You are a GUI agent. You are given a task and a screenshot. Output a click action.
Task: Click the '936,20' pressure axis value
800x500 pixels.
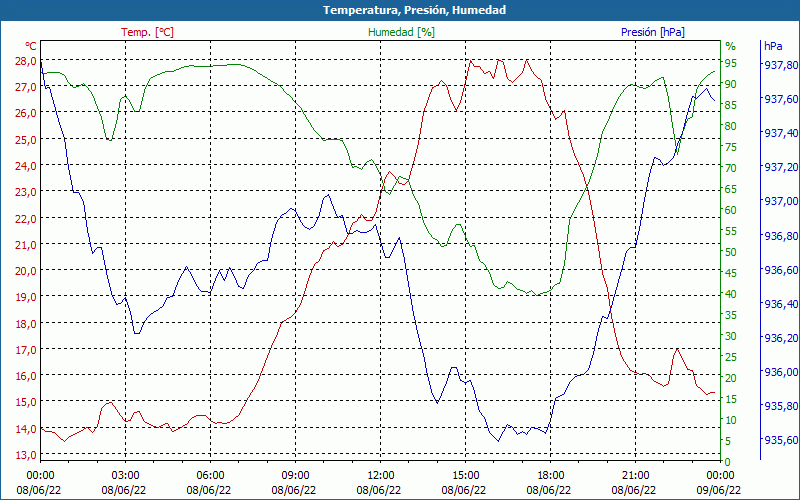[781, 338]
